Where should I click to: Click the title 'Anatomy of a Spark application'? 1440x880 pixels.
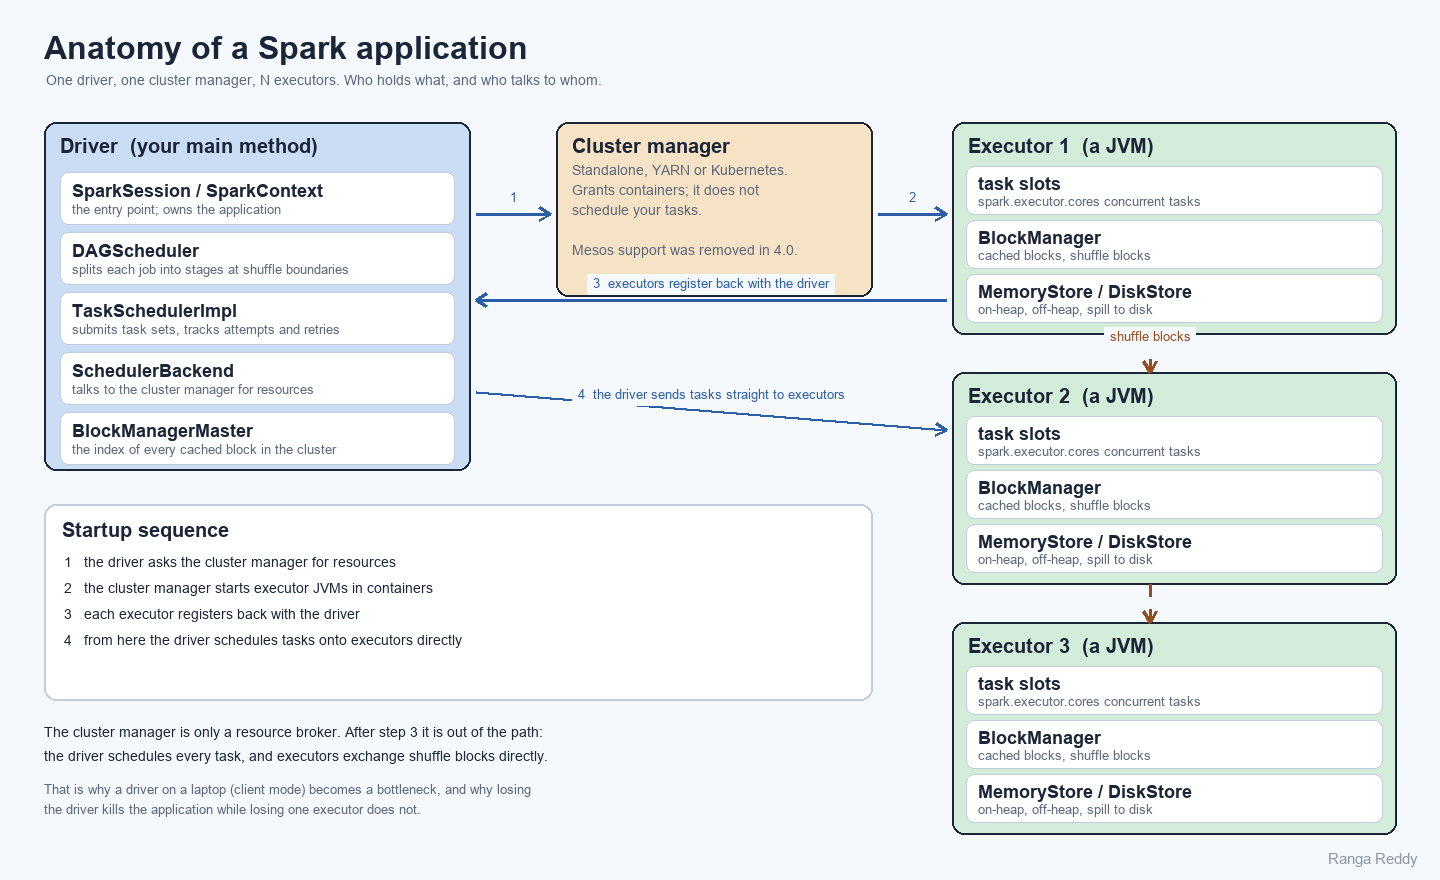(x=285, y=48)
